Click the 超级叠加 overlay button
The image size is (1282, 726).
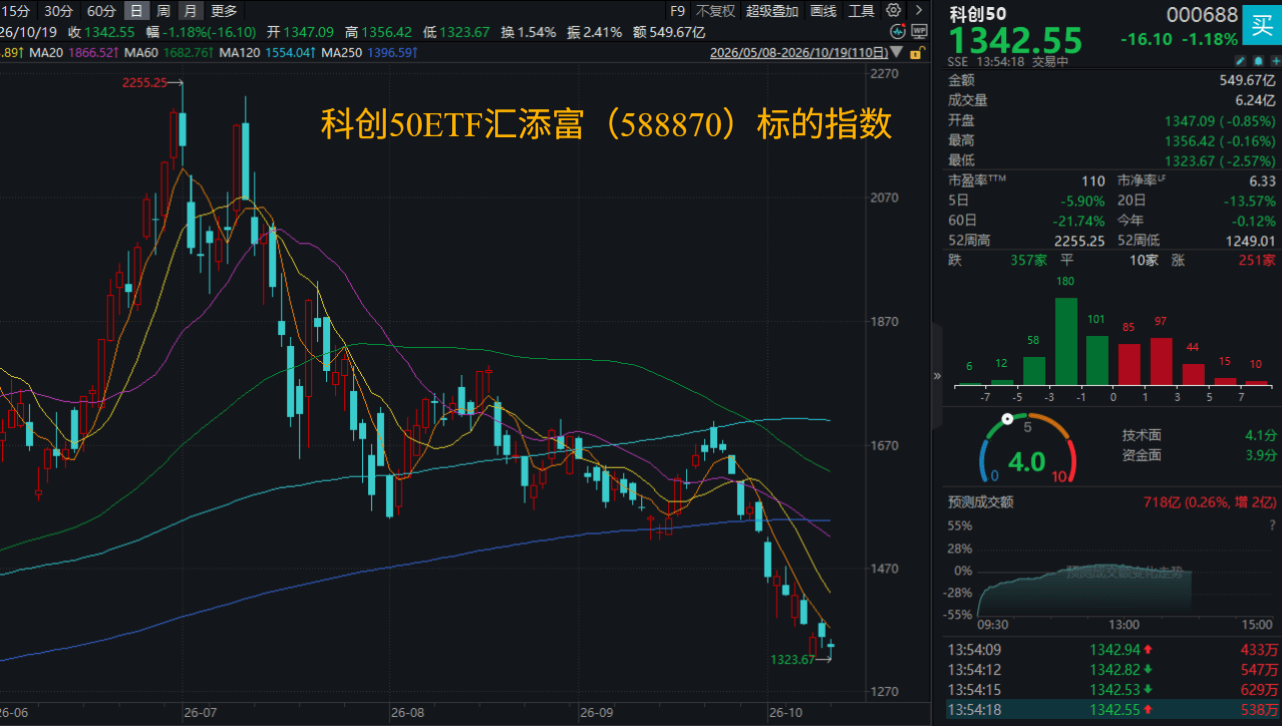click(772, 11)
